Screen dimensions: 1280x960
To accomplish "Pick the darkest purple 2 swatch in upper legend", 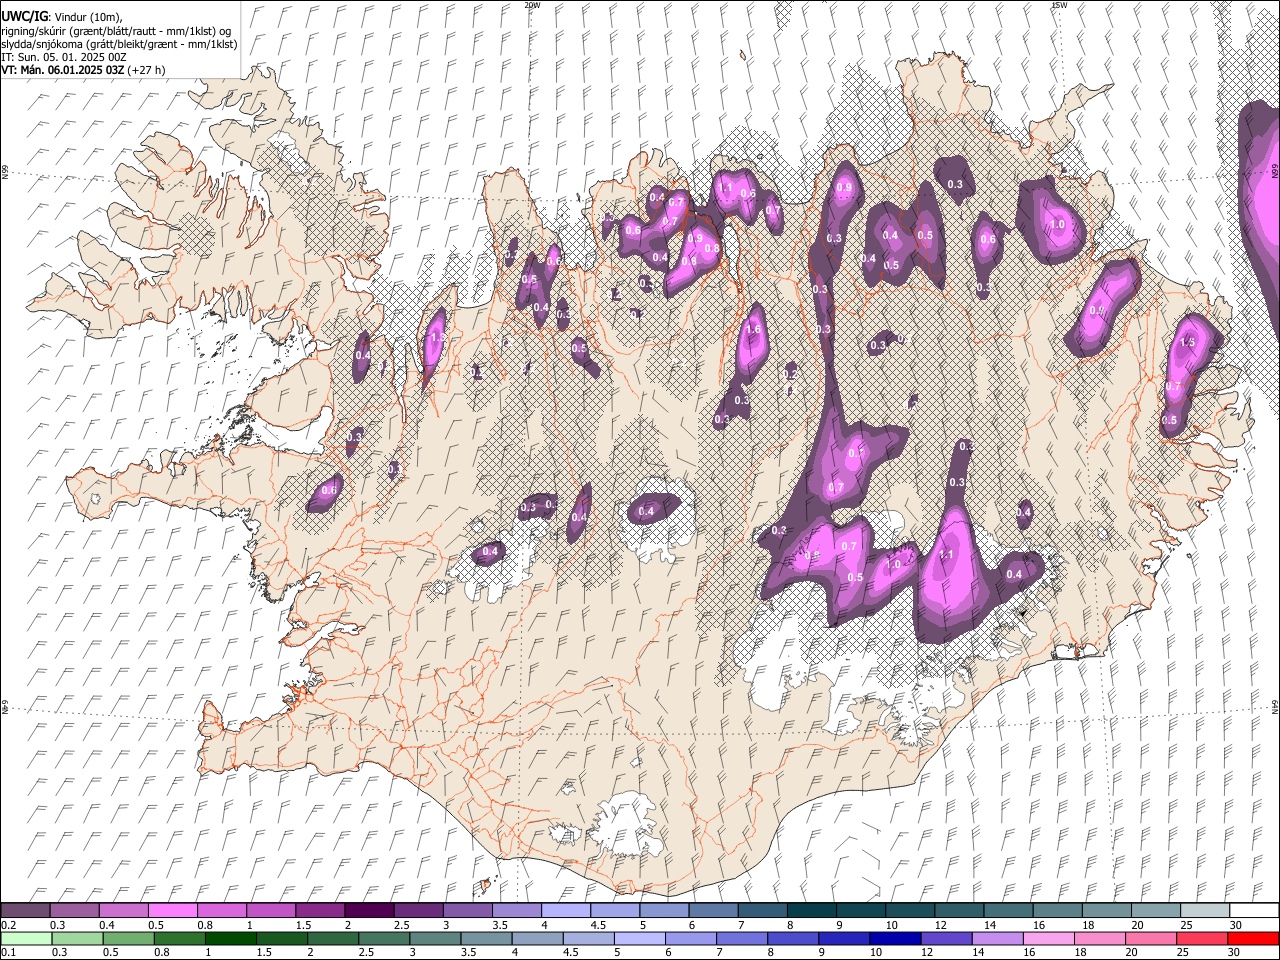I will tap(368, 911).
